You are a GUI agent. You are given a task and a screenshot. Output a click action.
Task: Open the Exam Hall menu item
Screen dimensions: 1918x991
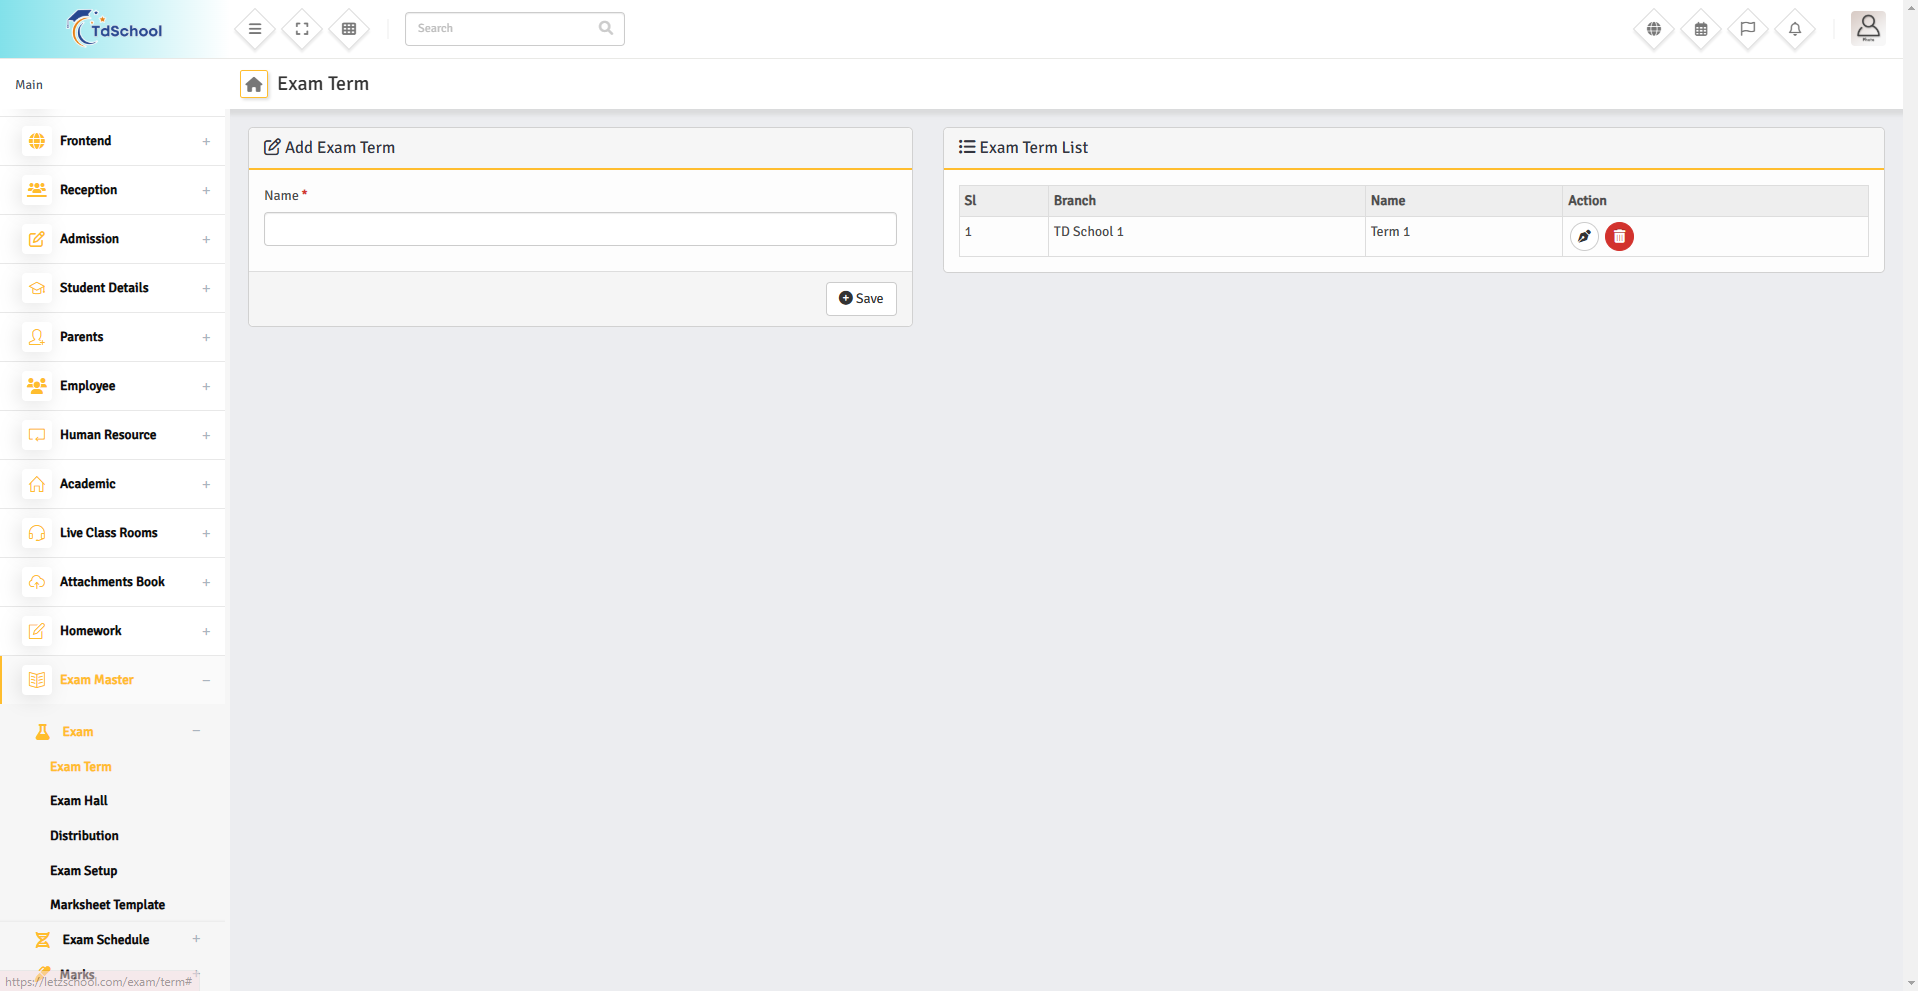click(x=79, y=801)
